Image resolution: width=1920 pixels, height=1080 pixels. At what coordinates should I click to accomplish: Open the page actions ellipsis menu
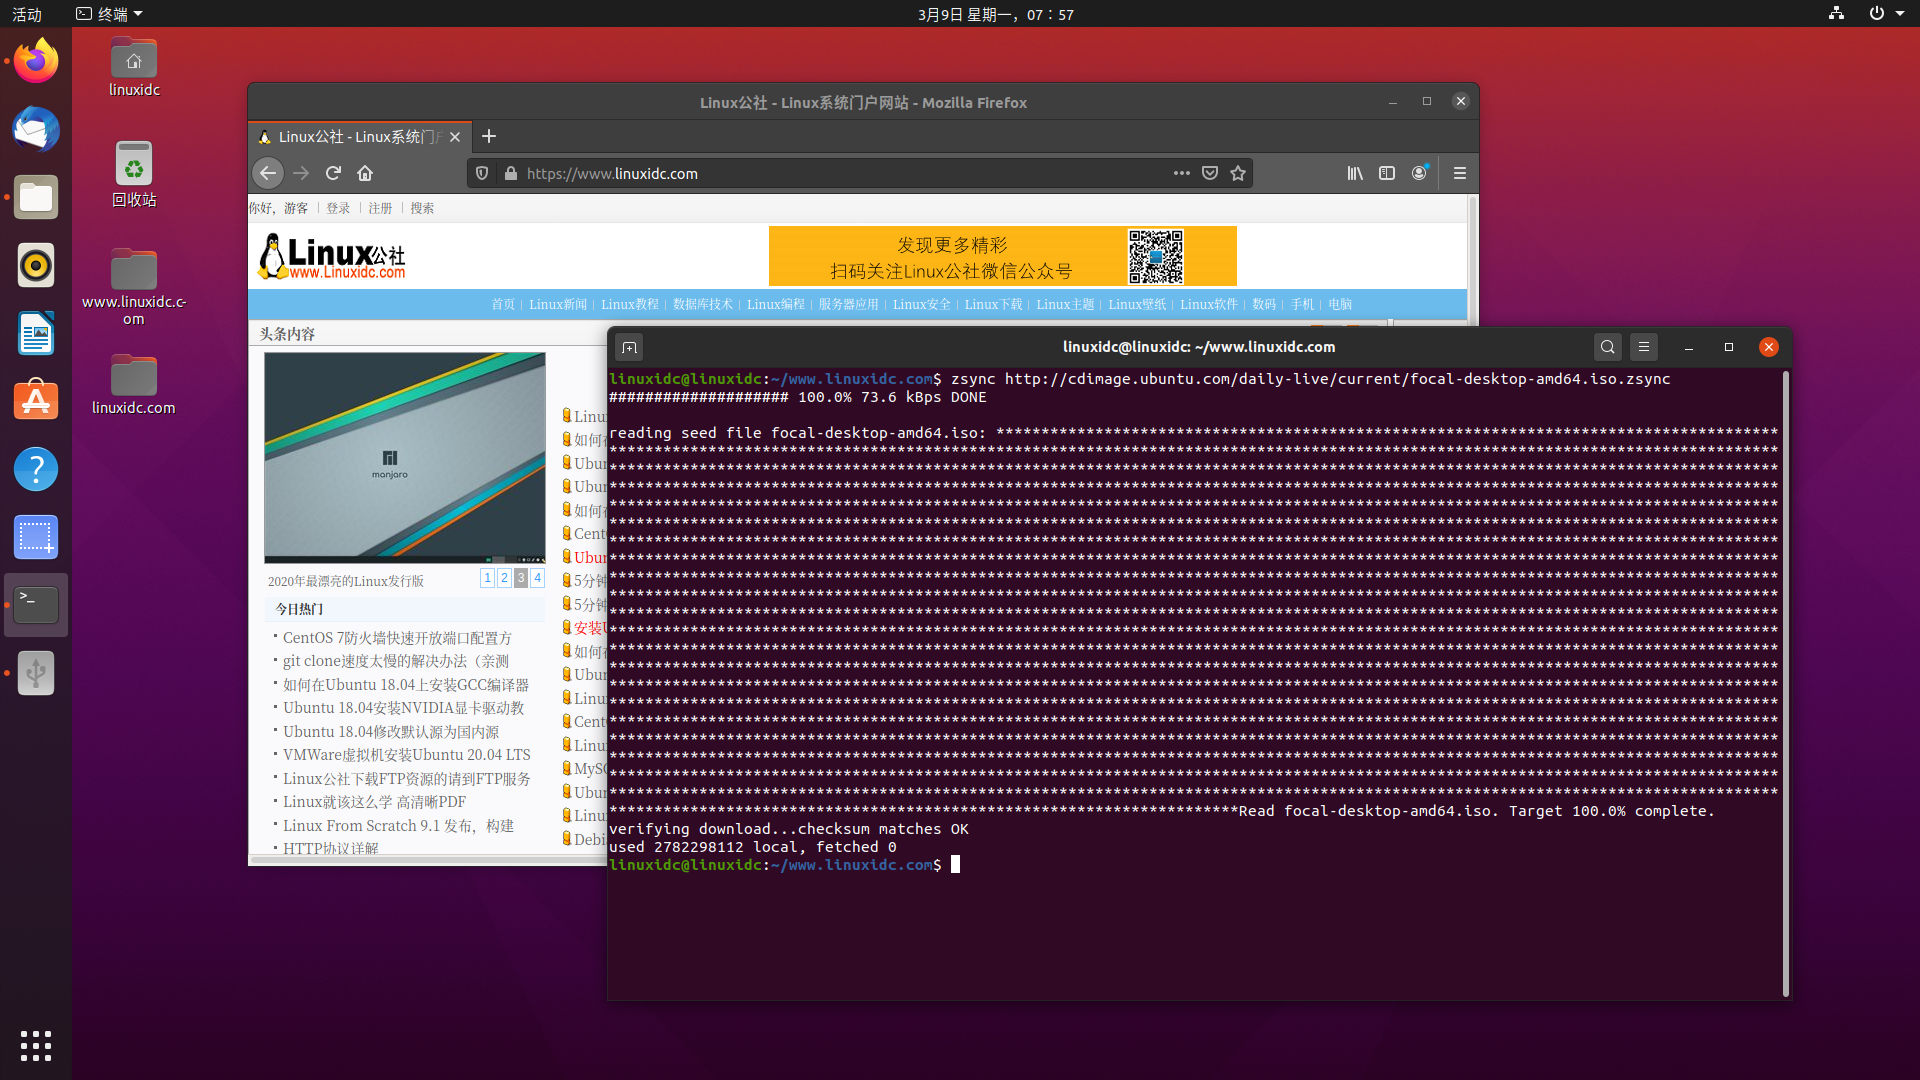pyautogui.click(x=1181, y=173)
